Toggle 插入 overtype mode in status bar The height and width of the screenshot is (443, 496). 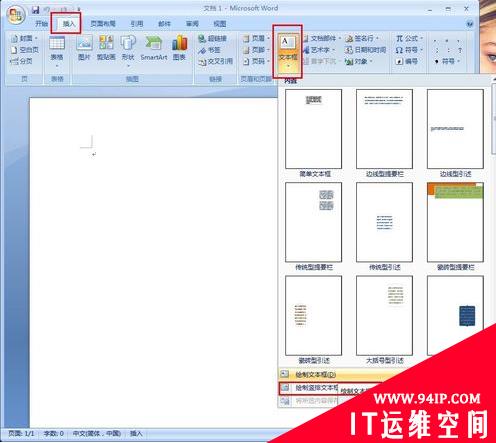click(136, 433)
